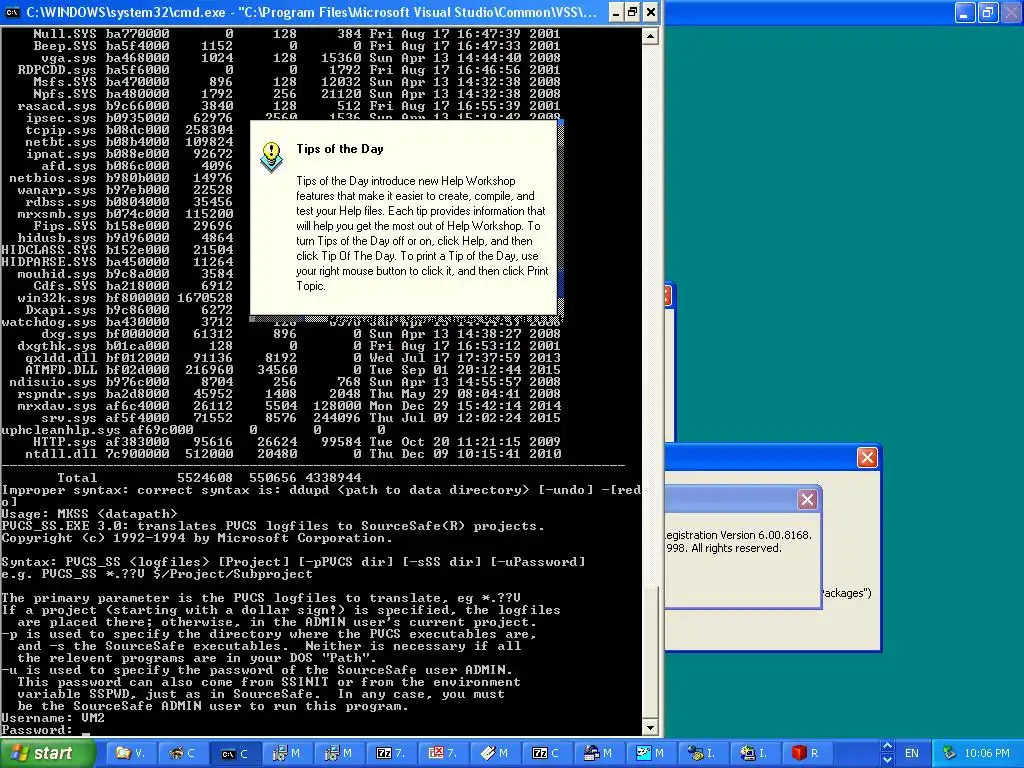Minimize the background window at top right
Image resolution: width=1024 pixels, height=768 pixels.
(965, 12)
